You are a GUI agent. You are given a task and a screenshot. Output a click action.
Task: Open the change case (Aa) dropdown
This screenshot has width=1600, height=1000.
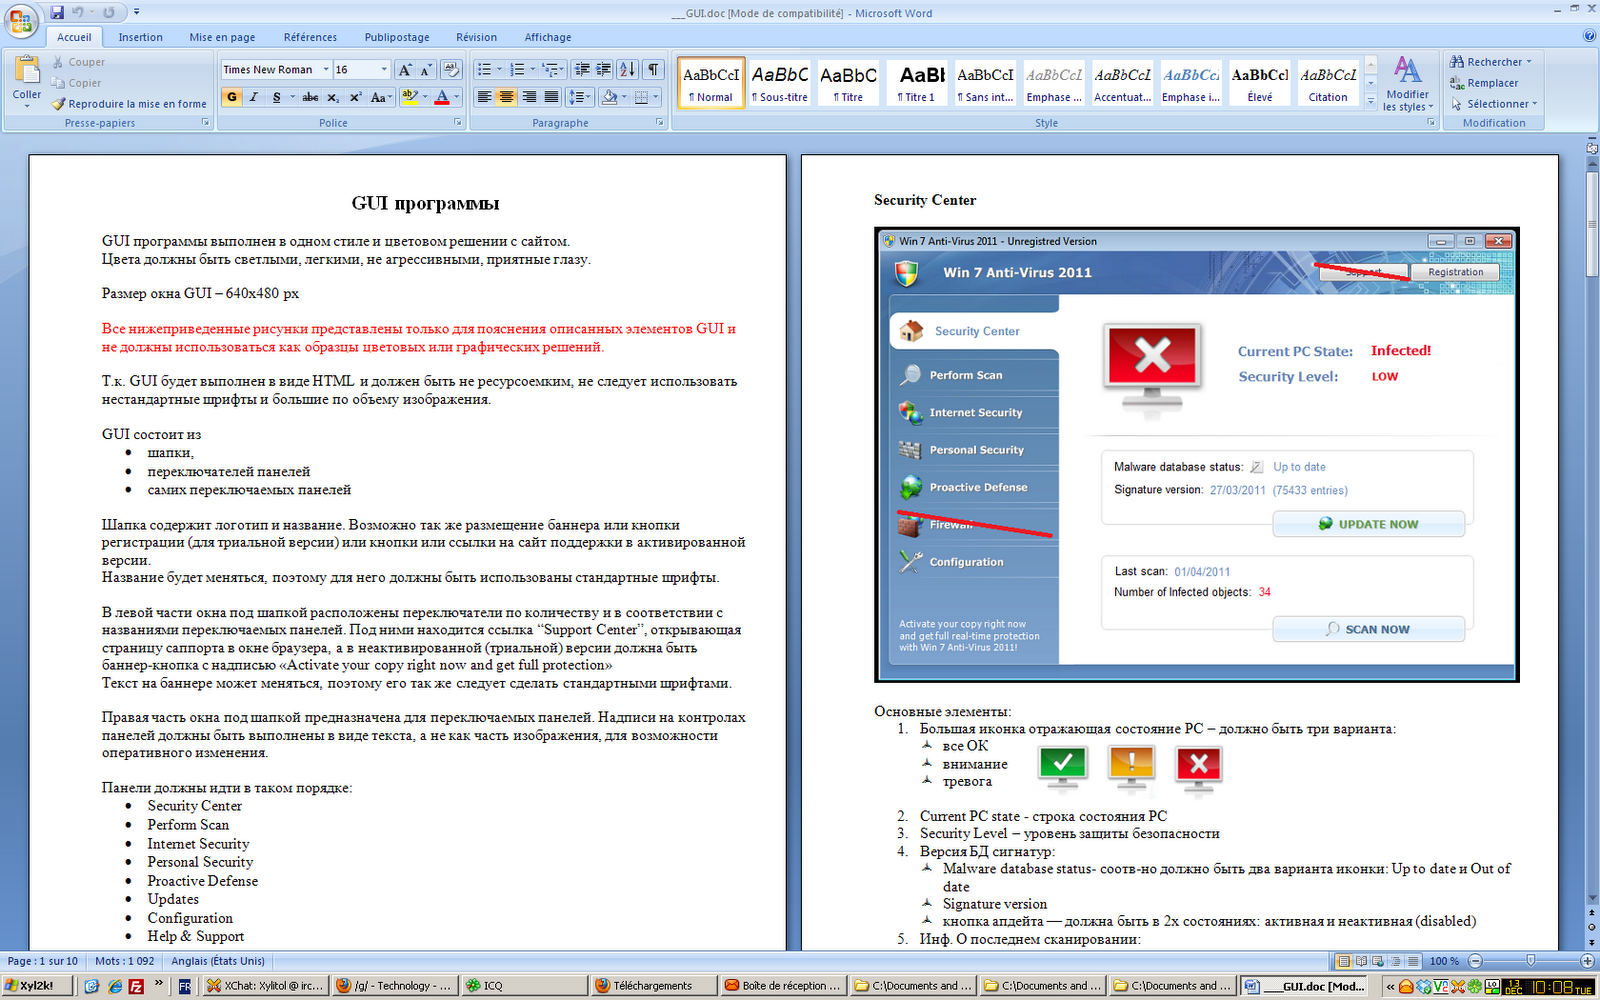tap(380, 97)
